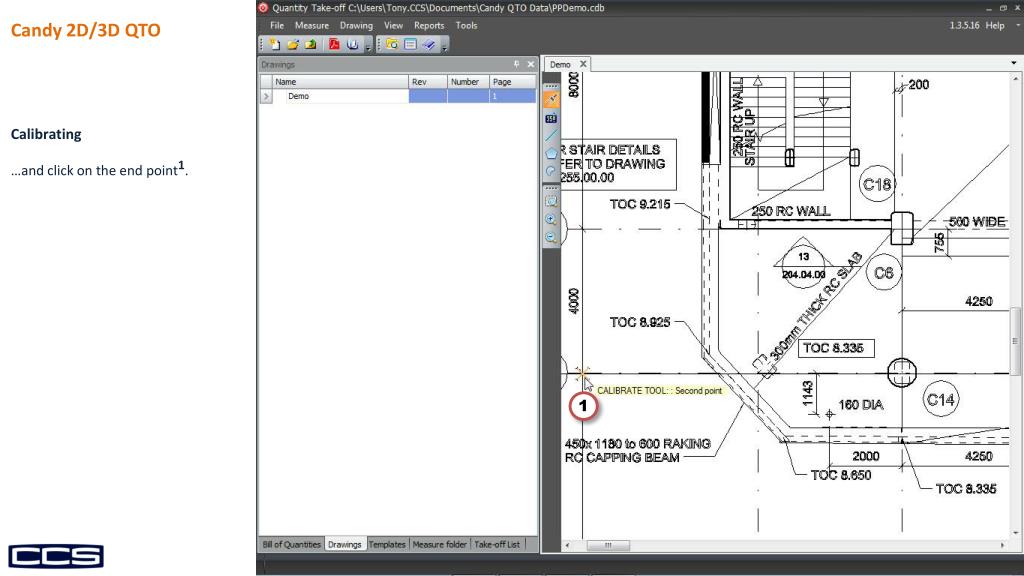
Task: Click the blue checkmark toolbar icon
Action: coord(428,44)
